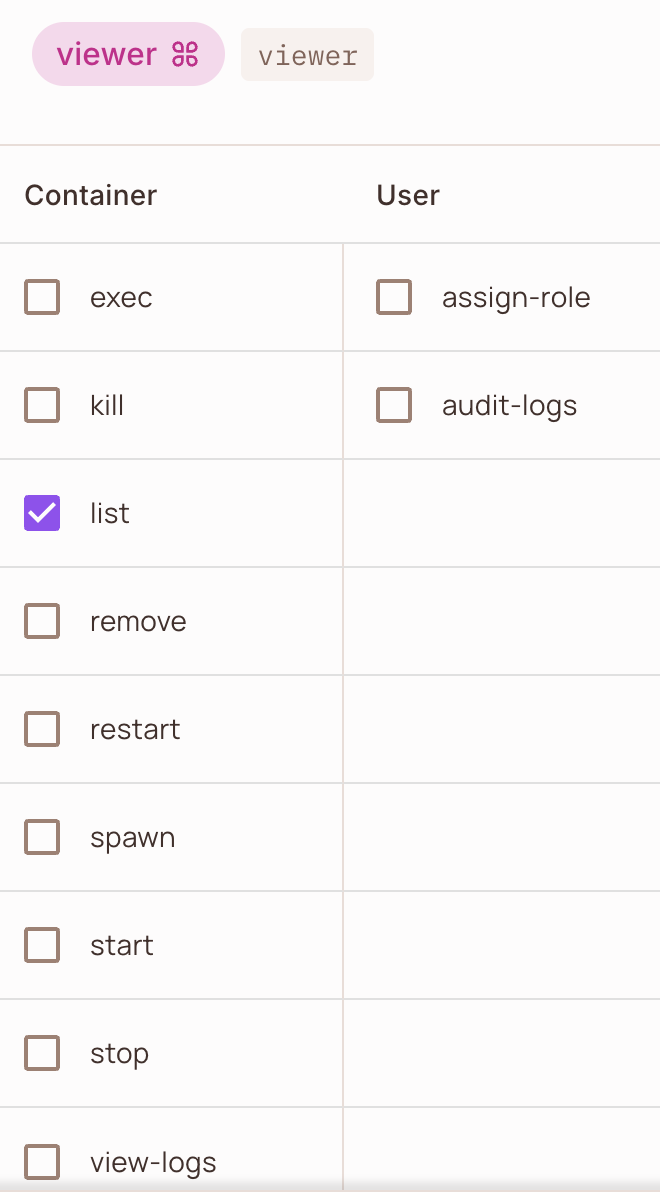Click the command symbol icon in viewer badge
The image size is (660, 1192).
coord(185,54)
